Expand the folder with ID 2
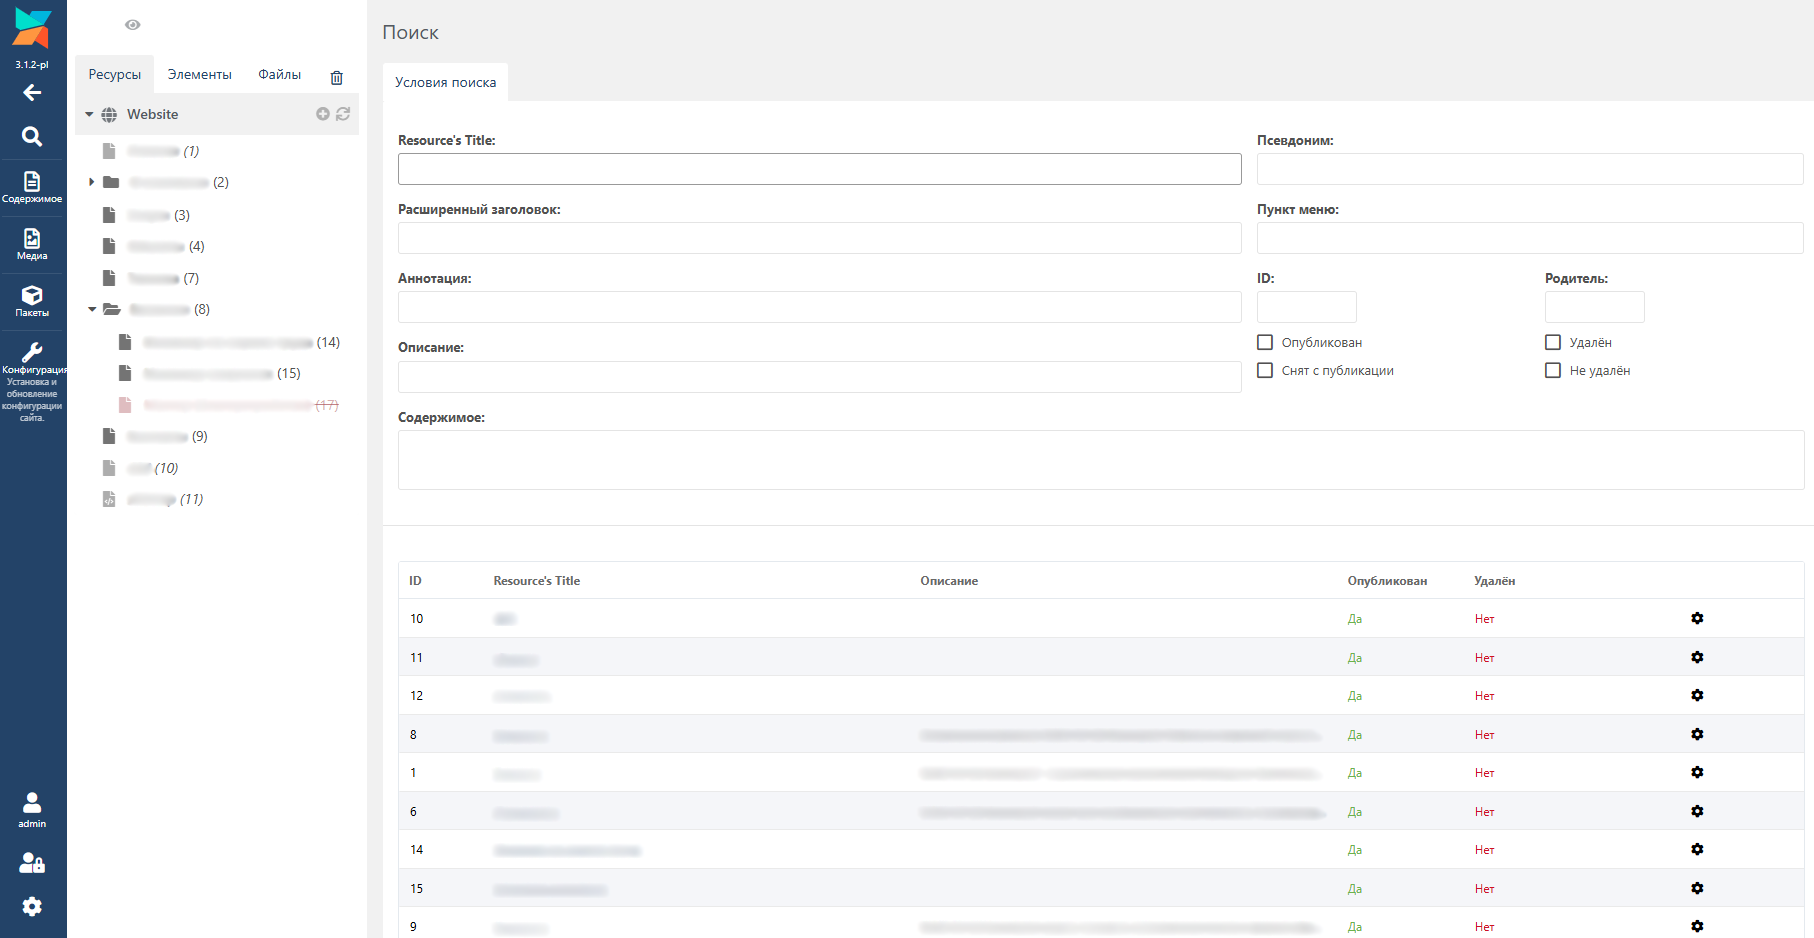This screenshot has height=938, width=1814. [91, 182]
